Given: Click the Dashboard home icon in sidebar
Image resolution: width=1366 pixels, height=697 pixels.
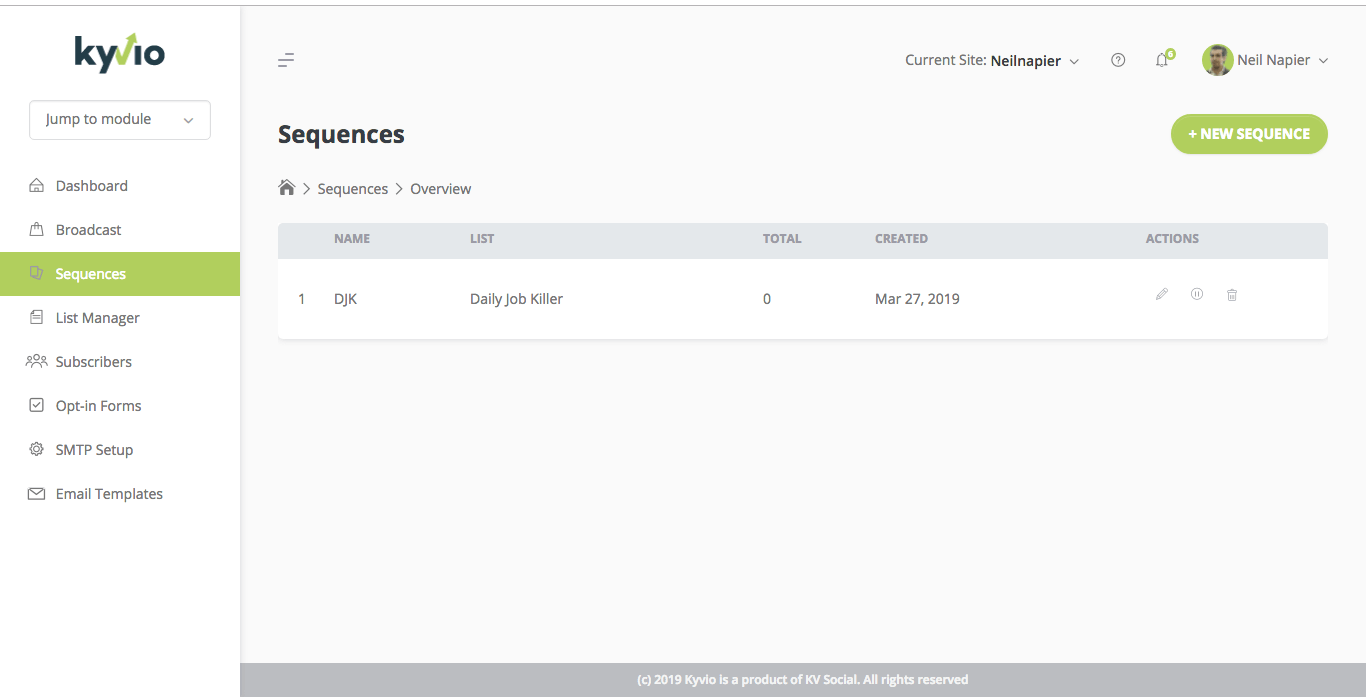Looking at the screenshot, I should [x=37, y=186].
